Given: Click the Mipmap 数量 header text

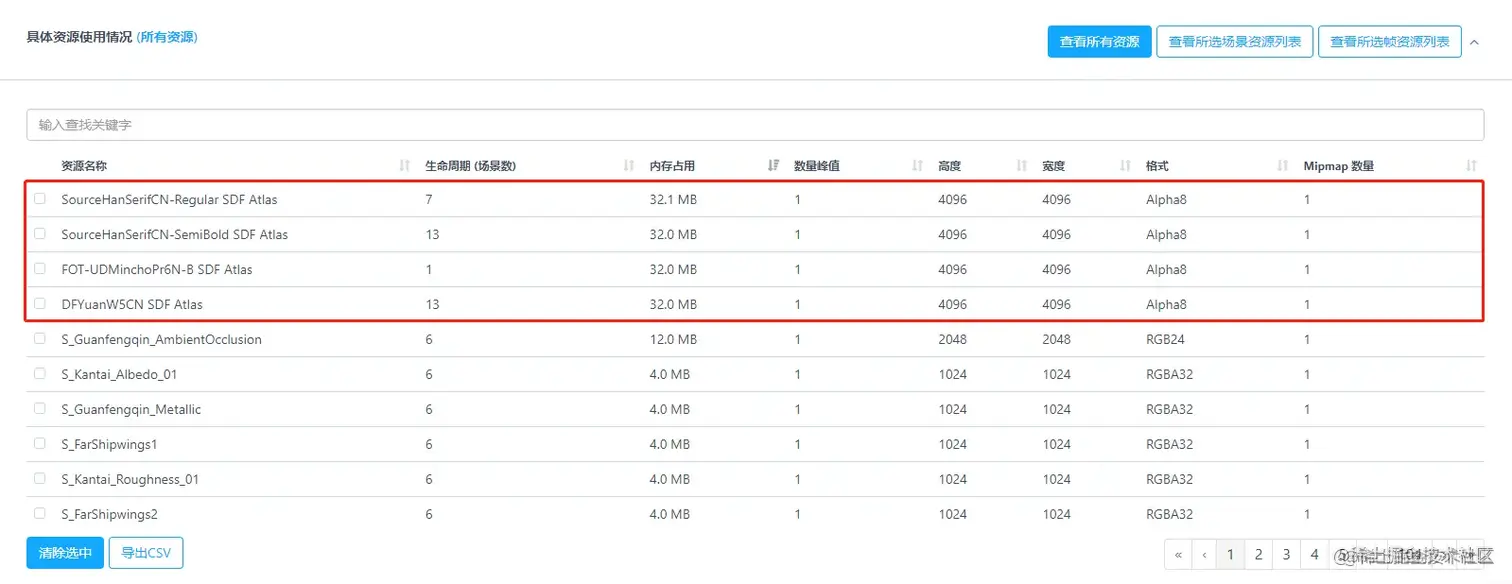Looking at the screenshot, I should point(1339,166).
